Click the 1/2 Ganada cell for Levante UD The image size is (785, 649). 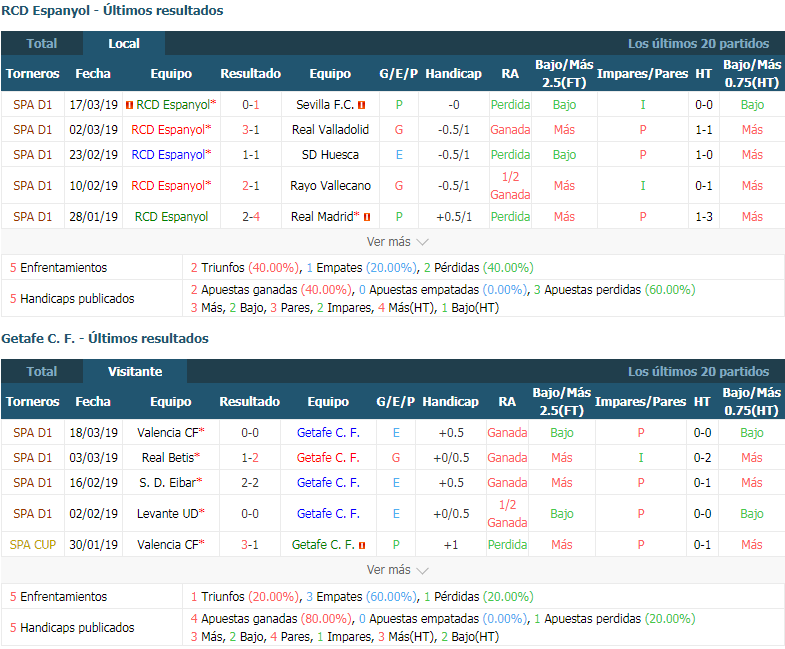[507, 514]
